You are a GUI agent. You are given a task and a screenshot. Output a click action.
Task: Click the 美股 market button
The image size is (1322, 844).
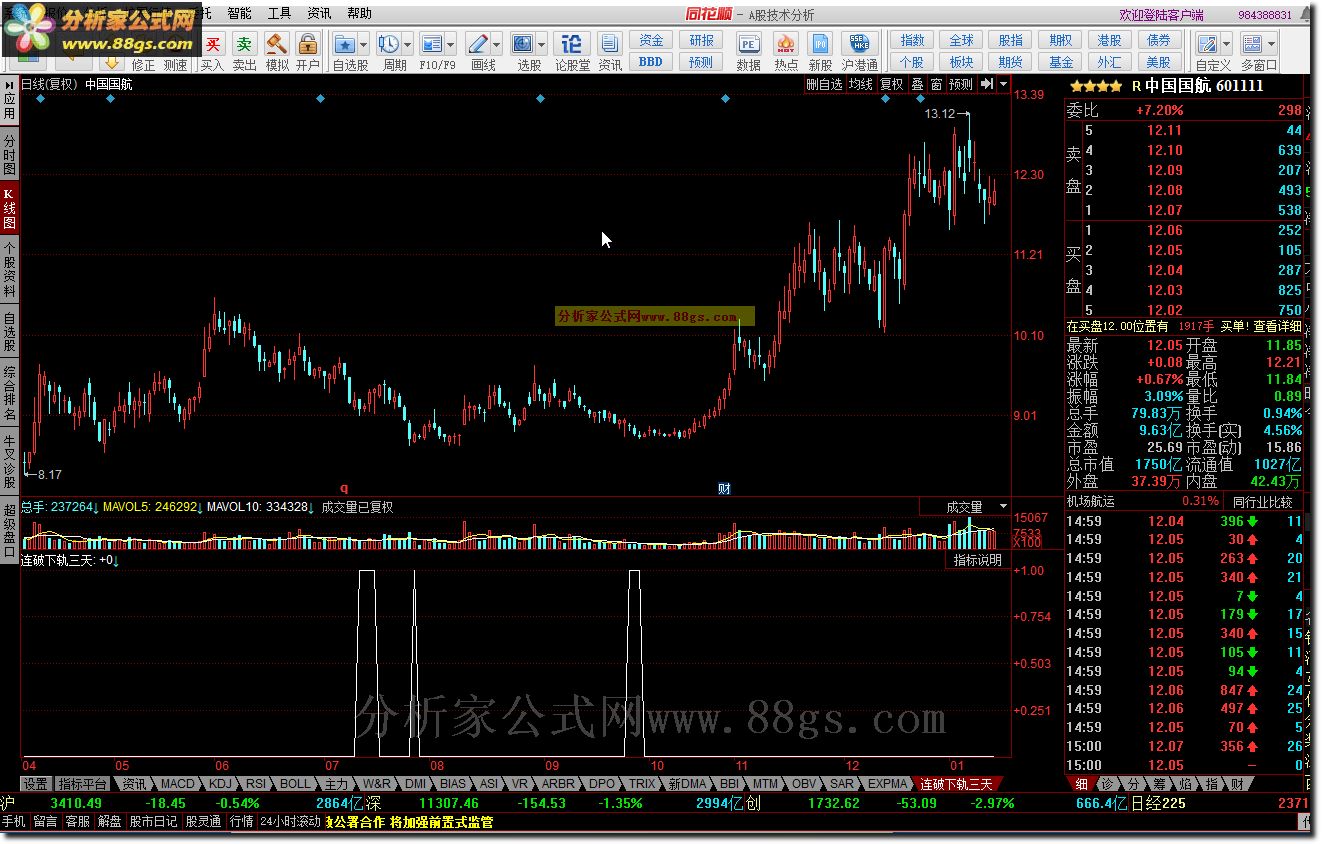(x=1158, y=61)
